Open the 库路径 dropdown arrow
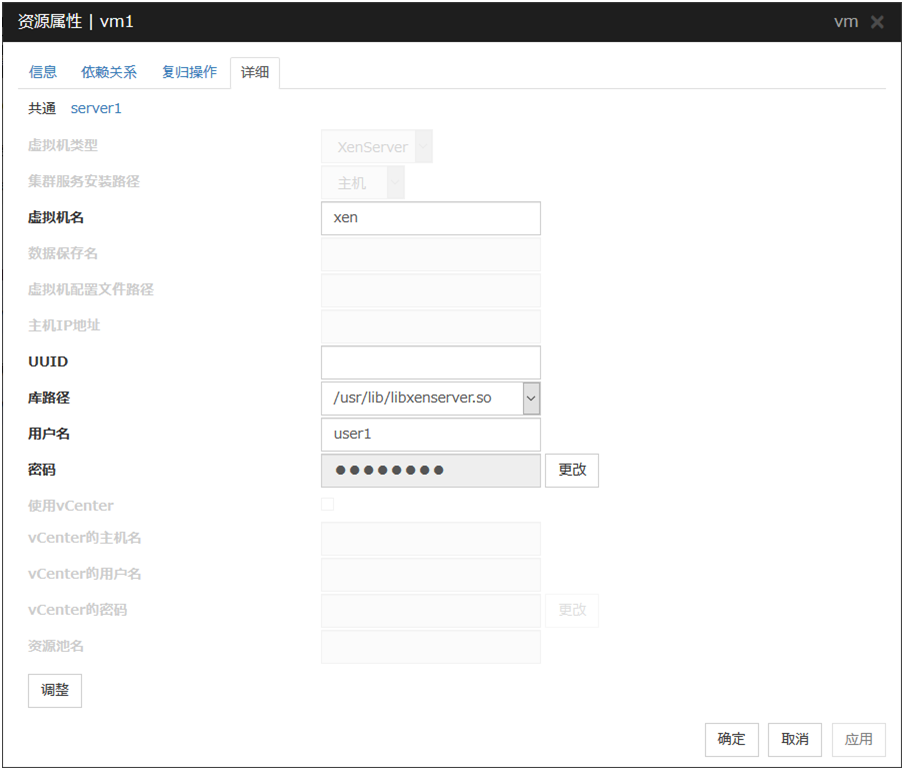 (531, 398)
